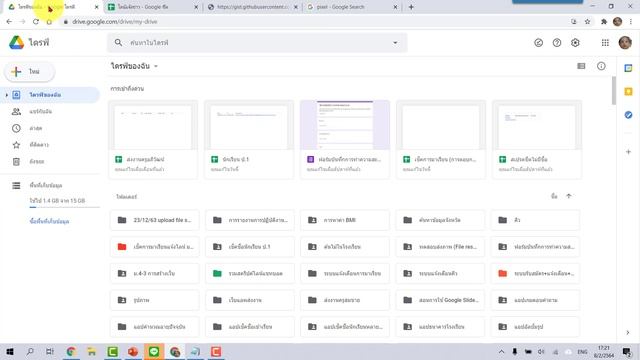Select the รูปภาพ folder
Screen dimensions: 640x360
click(x=154, y=300)
